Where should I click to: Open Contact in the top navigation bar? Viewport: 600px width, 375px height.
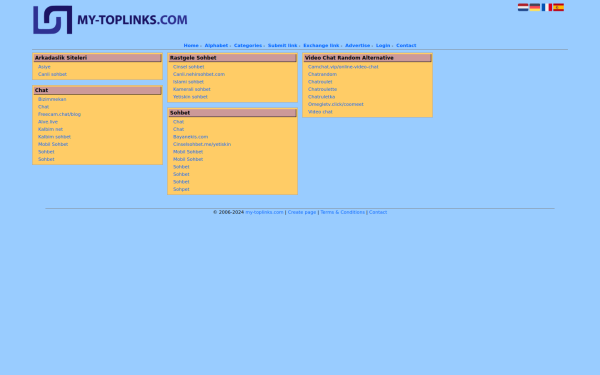[x=406, y=46]
